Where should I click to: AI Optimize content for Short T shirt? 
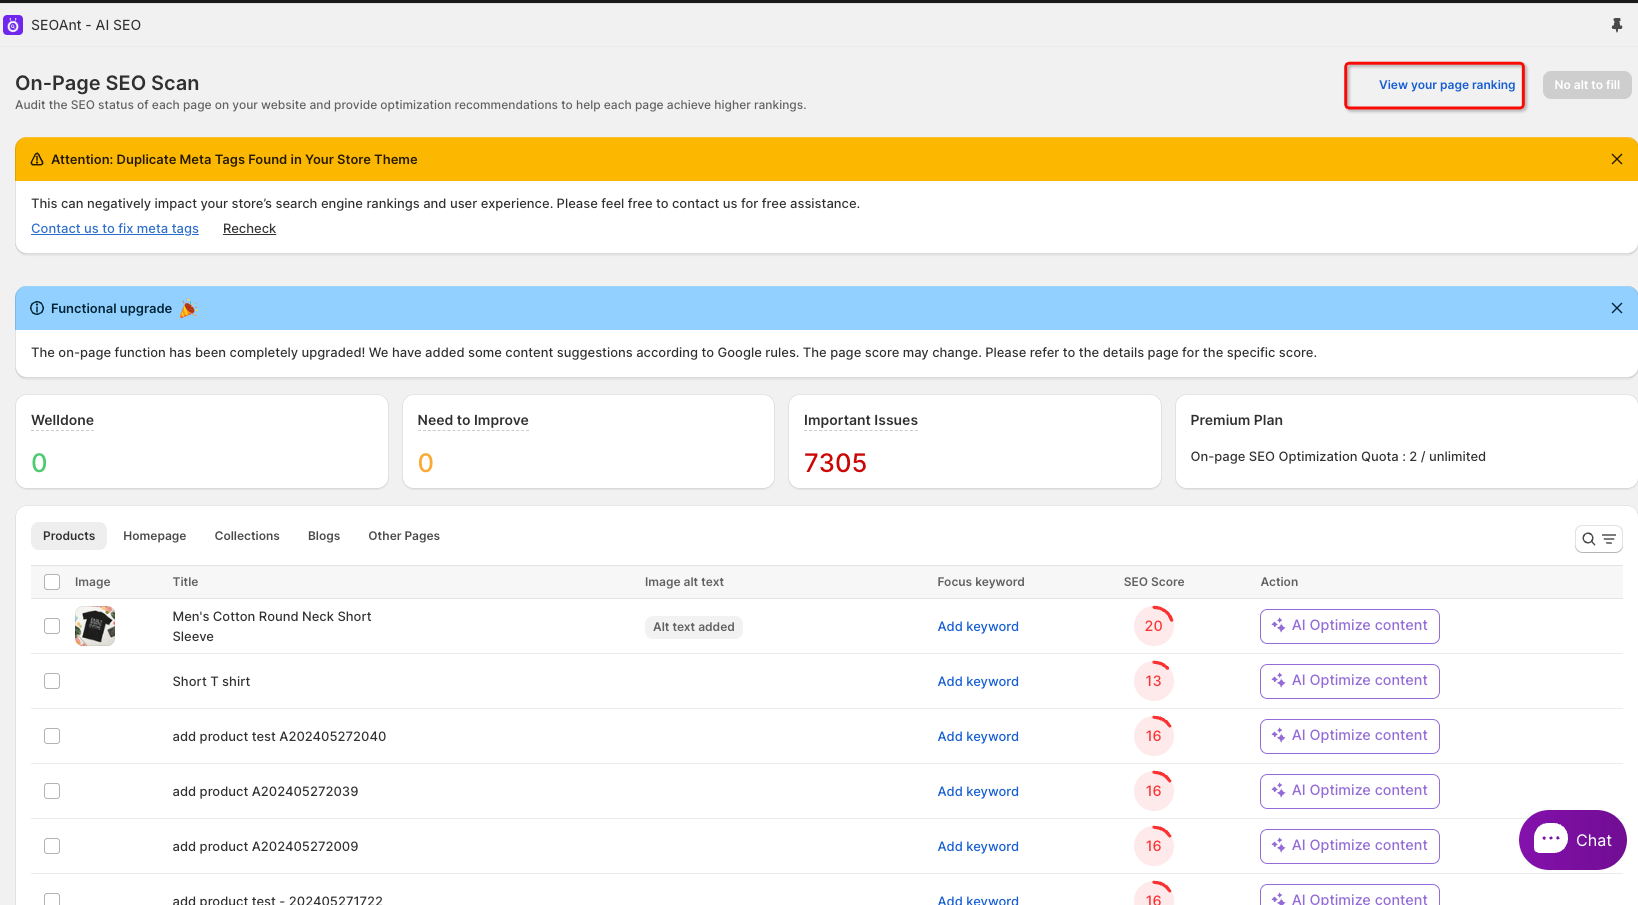[x=1350, y=681]
